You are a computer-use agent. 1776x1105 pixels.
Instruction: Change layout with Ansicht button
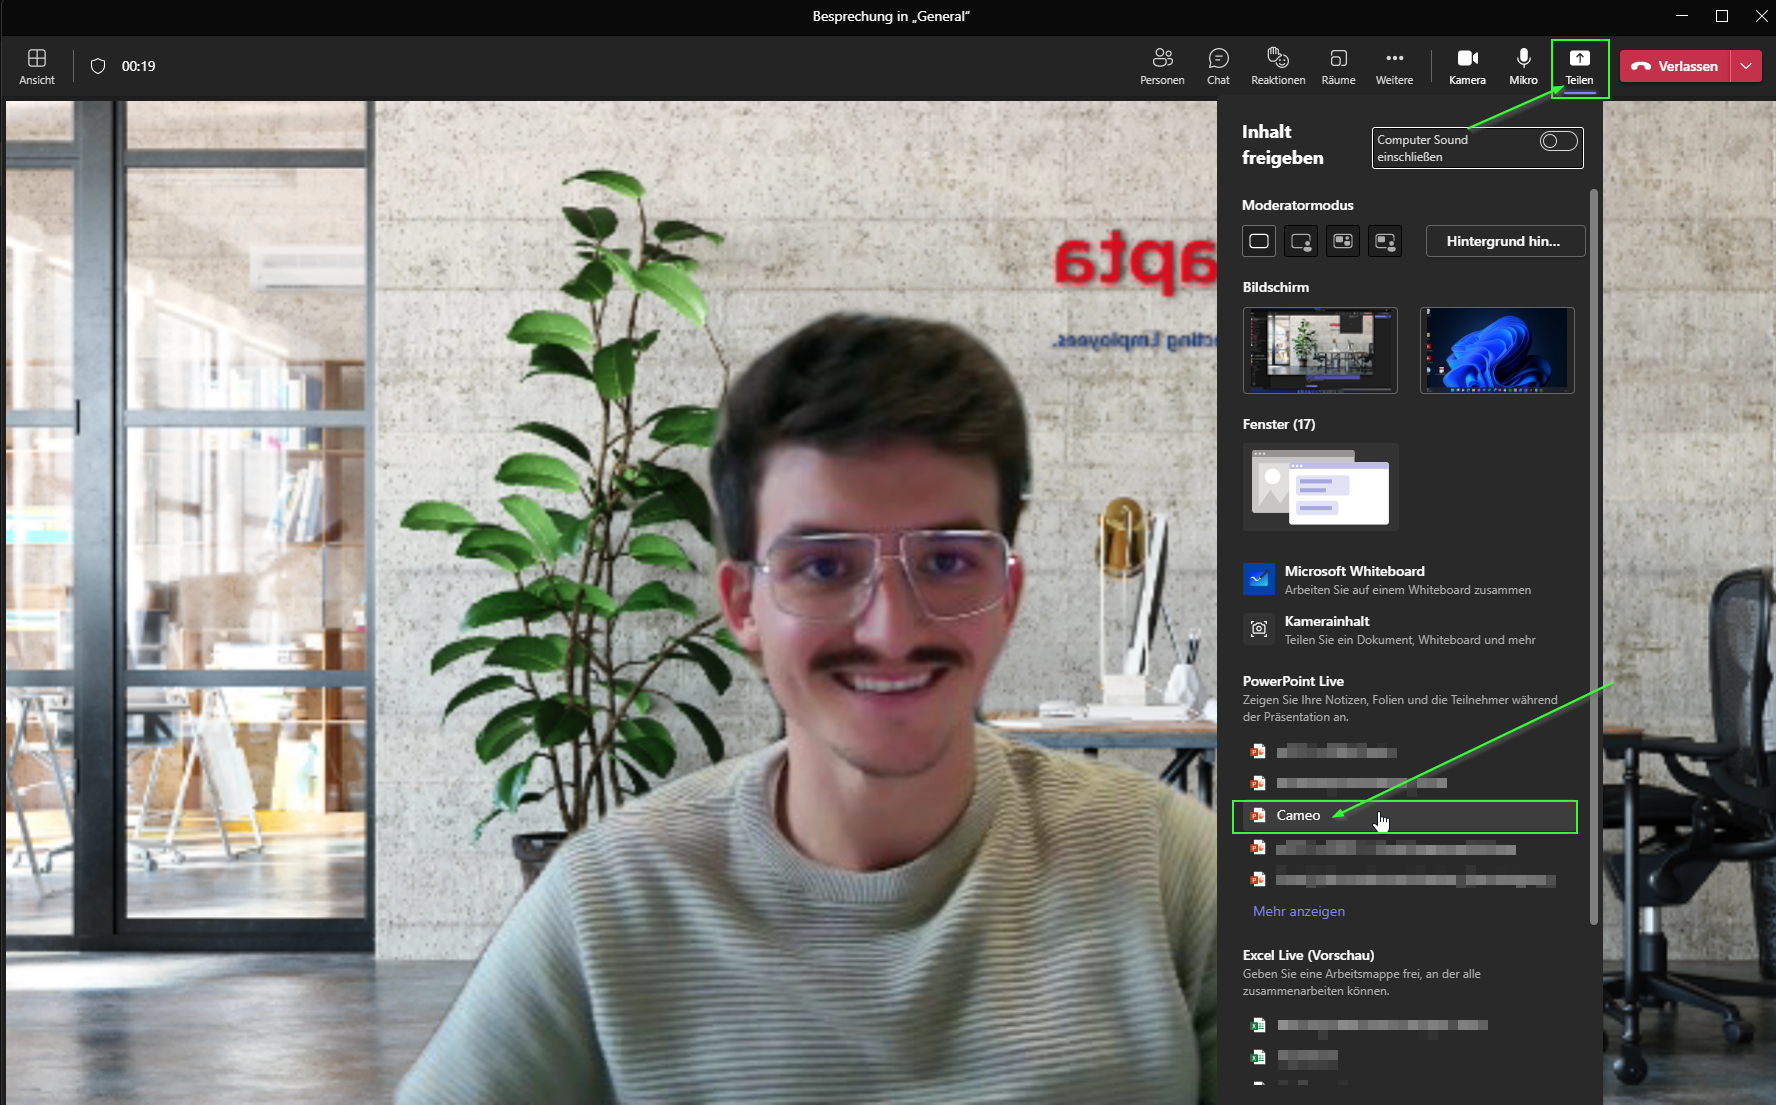click(x=37, y=66)
